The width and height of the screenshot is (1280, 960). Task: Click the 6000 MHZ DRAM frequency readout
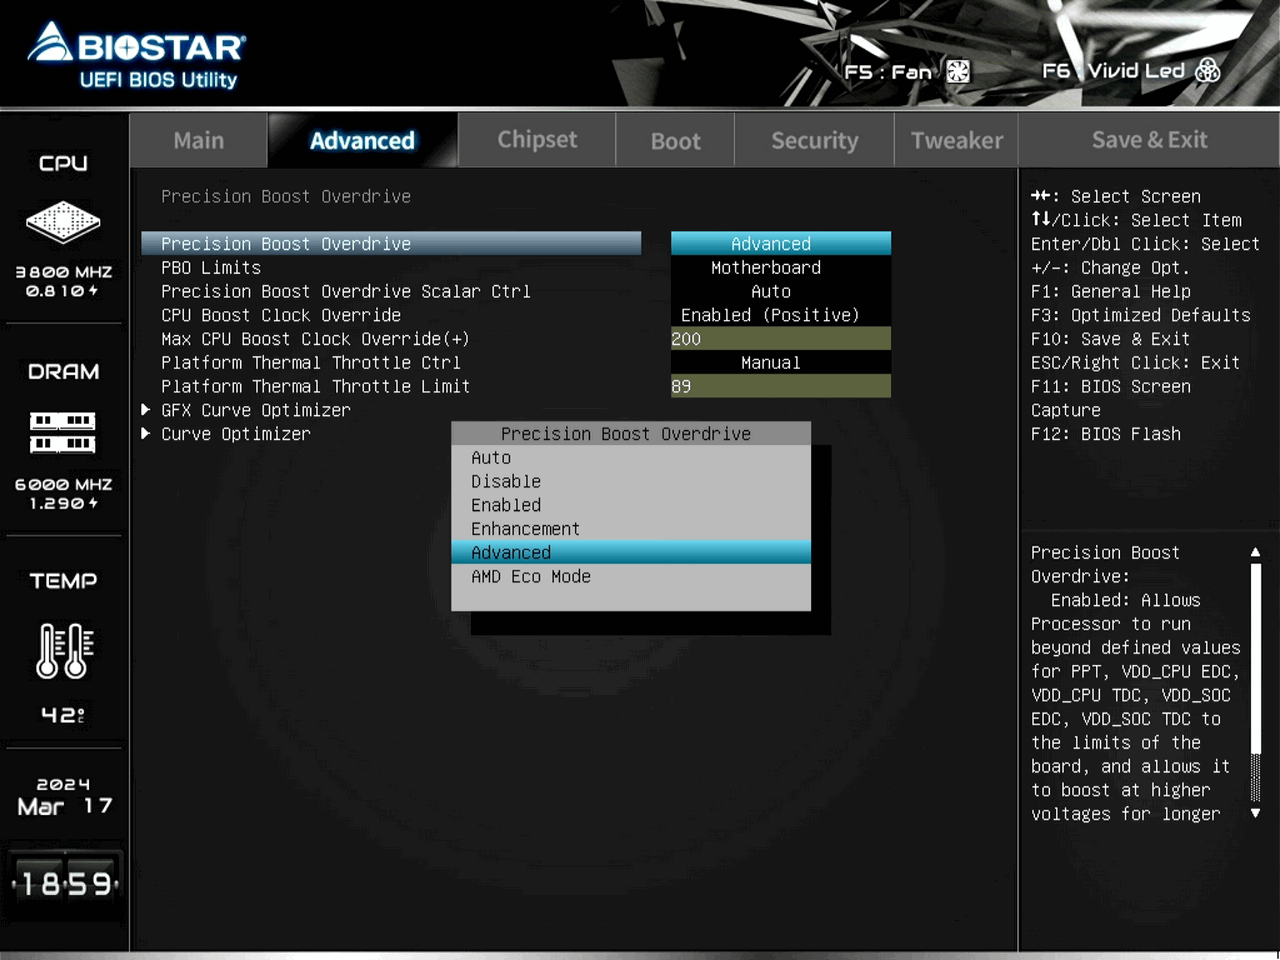coord(63,484)
